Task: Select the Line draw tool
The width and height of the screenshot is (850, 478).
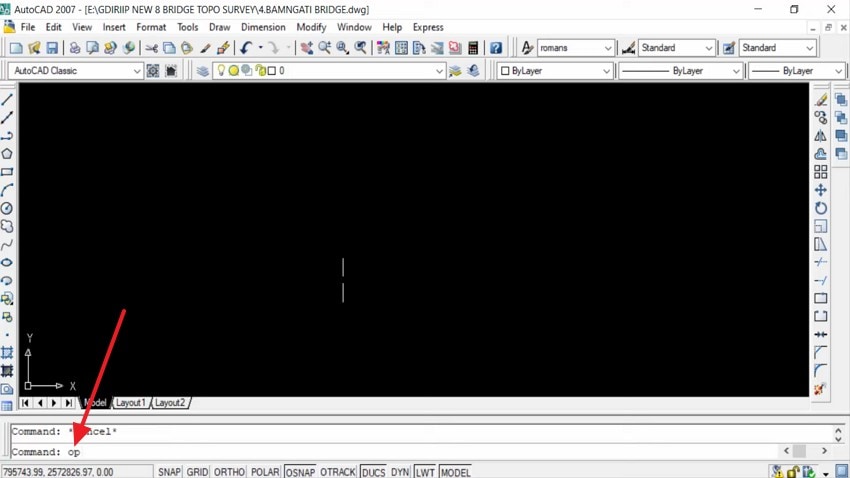Action: coord(7,100)
